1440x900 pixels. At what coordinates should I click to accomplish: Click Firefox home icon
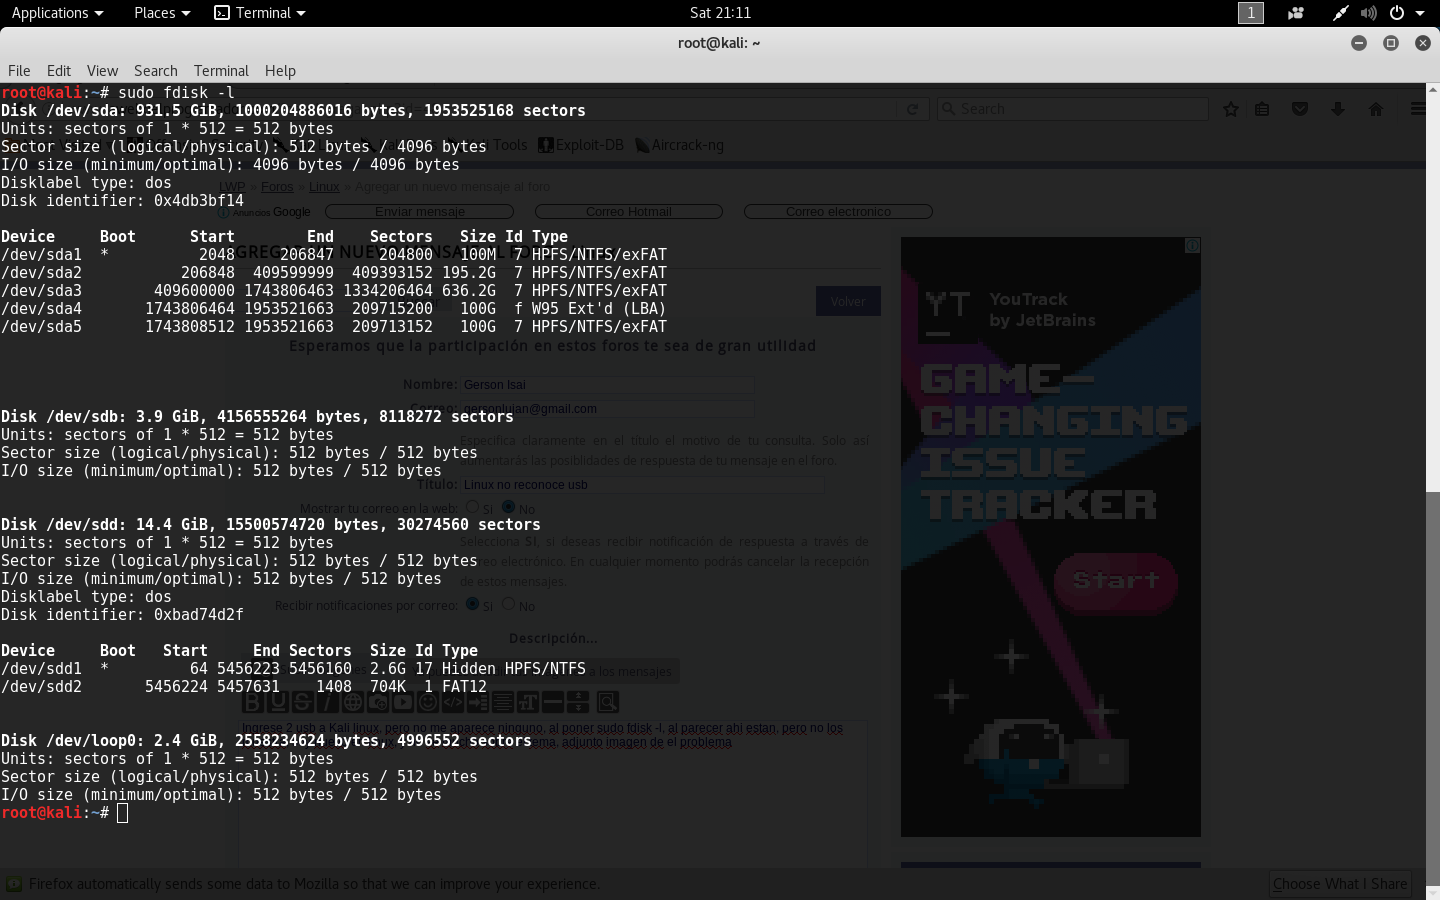[x=1376, y=109]
